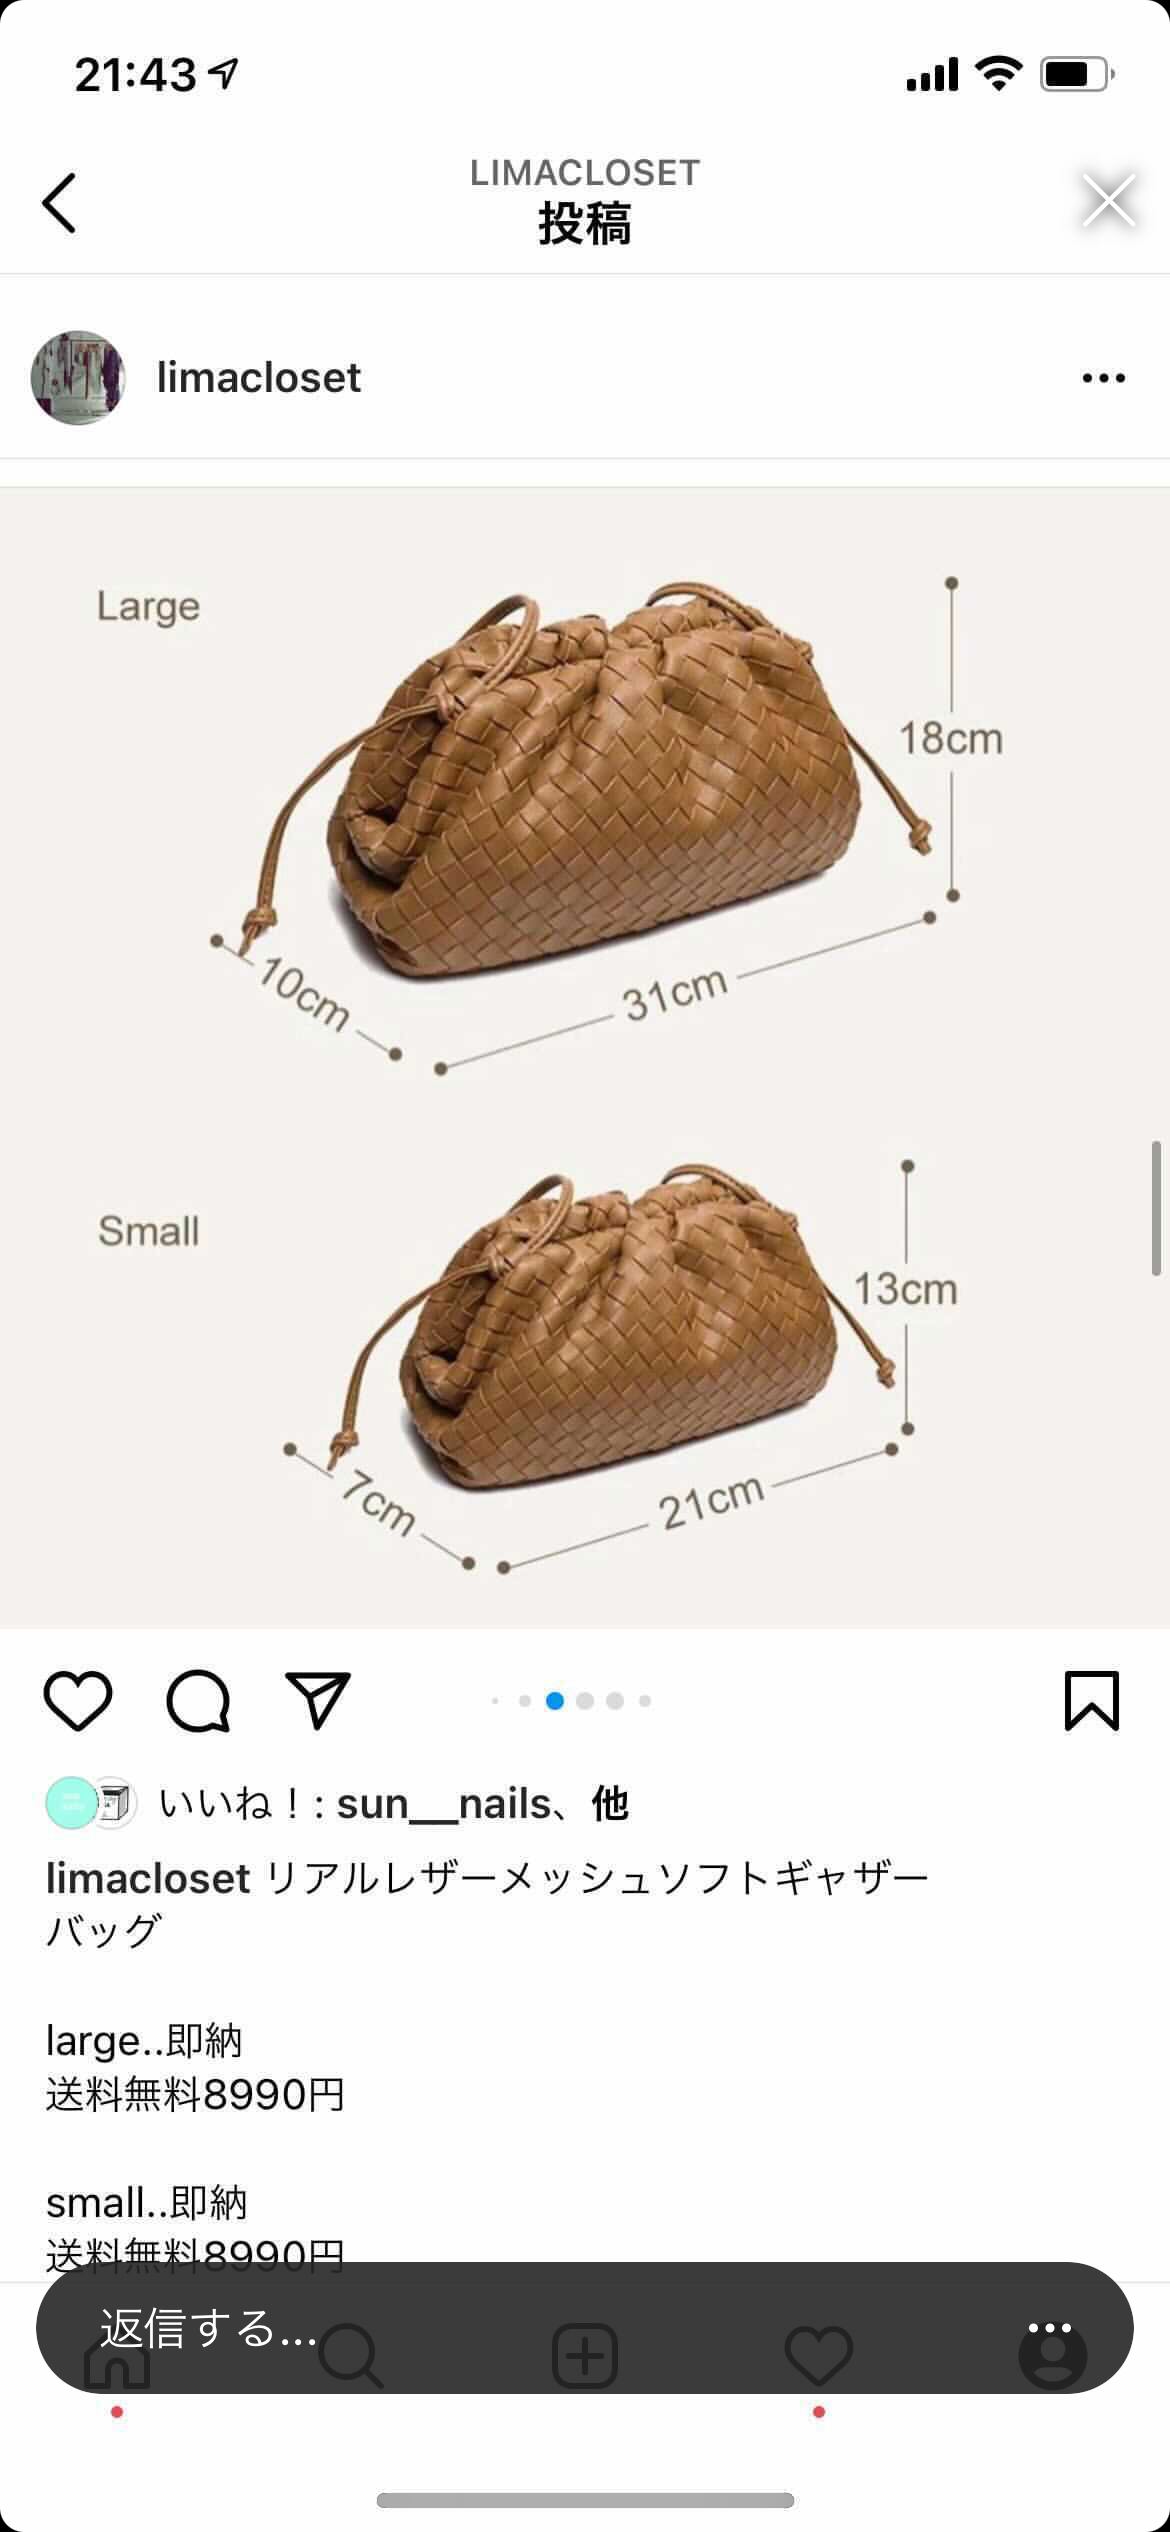This screenshot has height=2532, width=1170.
Task: Click the page scrollbar handle
Action: [x=1156, y=1207]
